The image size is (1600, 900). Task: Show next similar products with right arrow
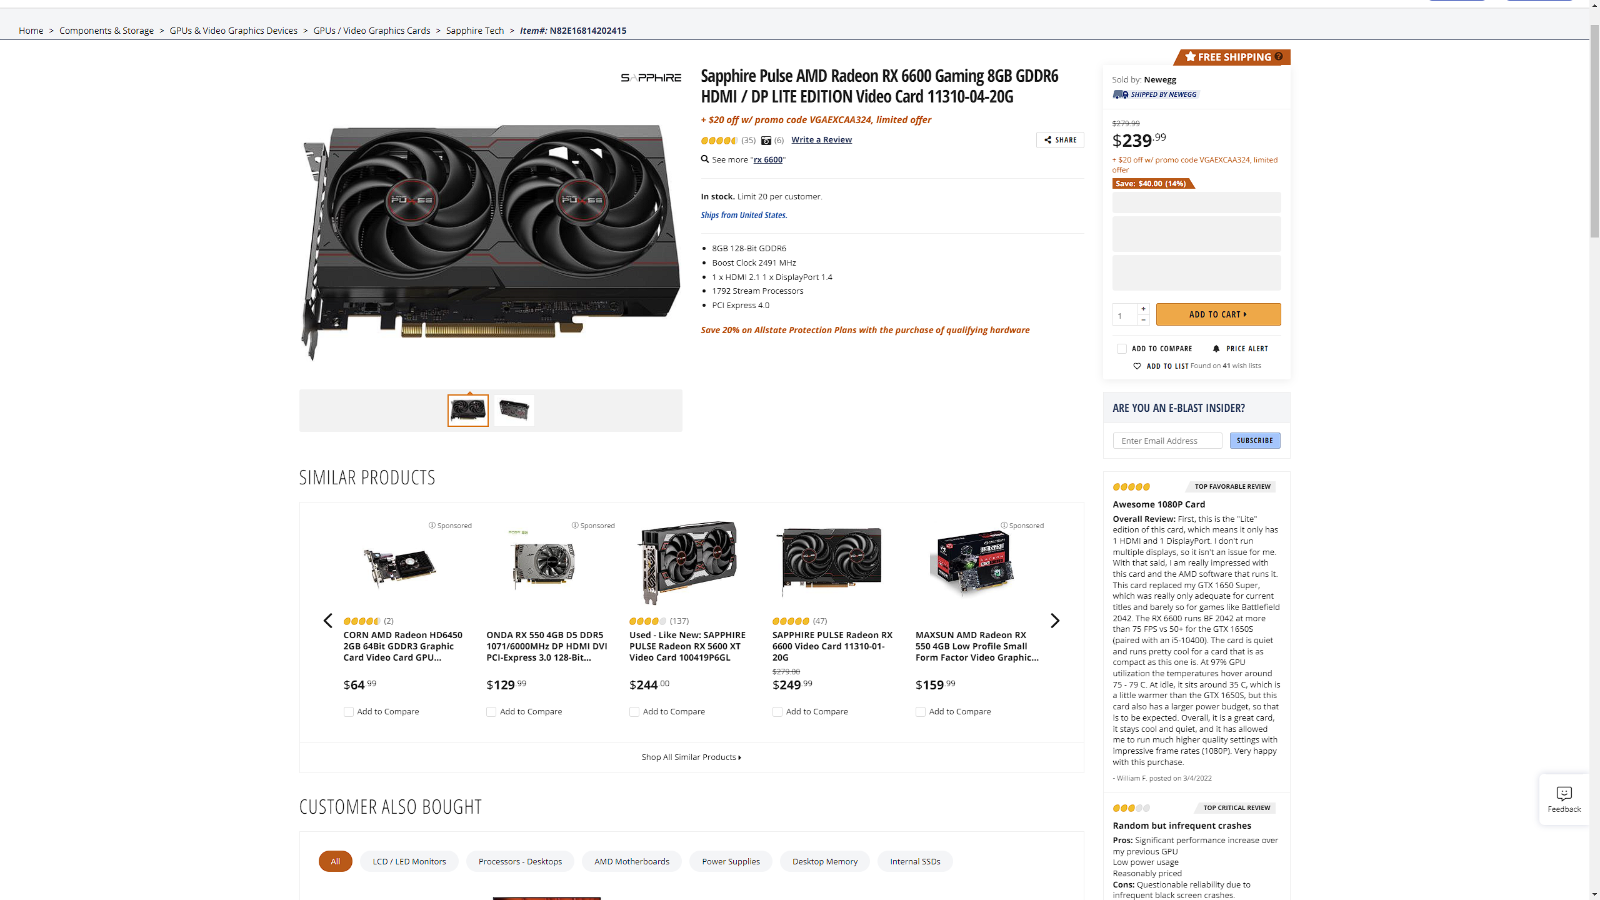pos(1055,621)
